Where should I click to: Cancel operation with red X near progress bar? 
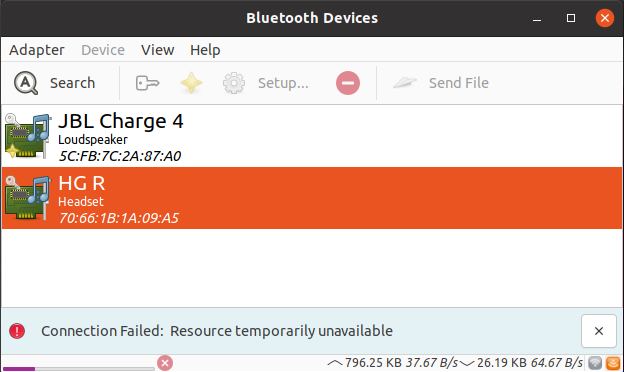click(165, 363)
